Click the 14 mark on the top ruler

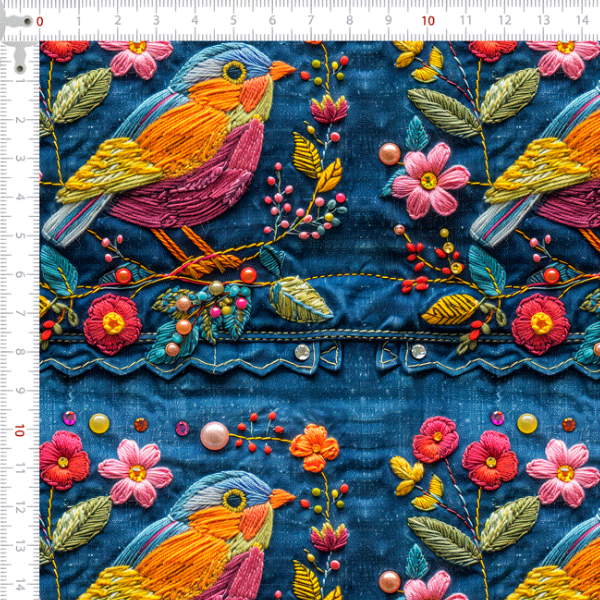coord(583,21)
